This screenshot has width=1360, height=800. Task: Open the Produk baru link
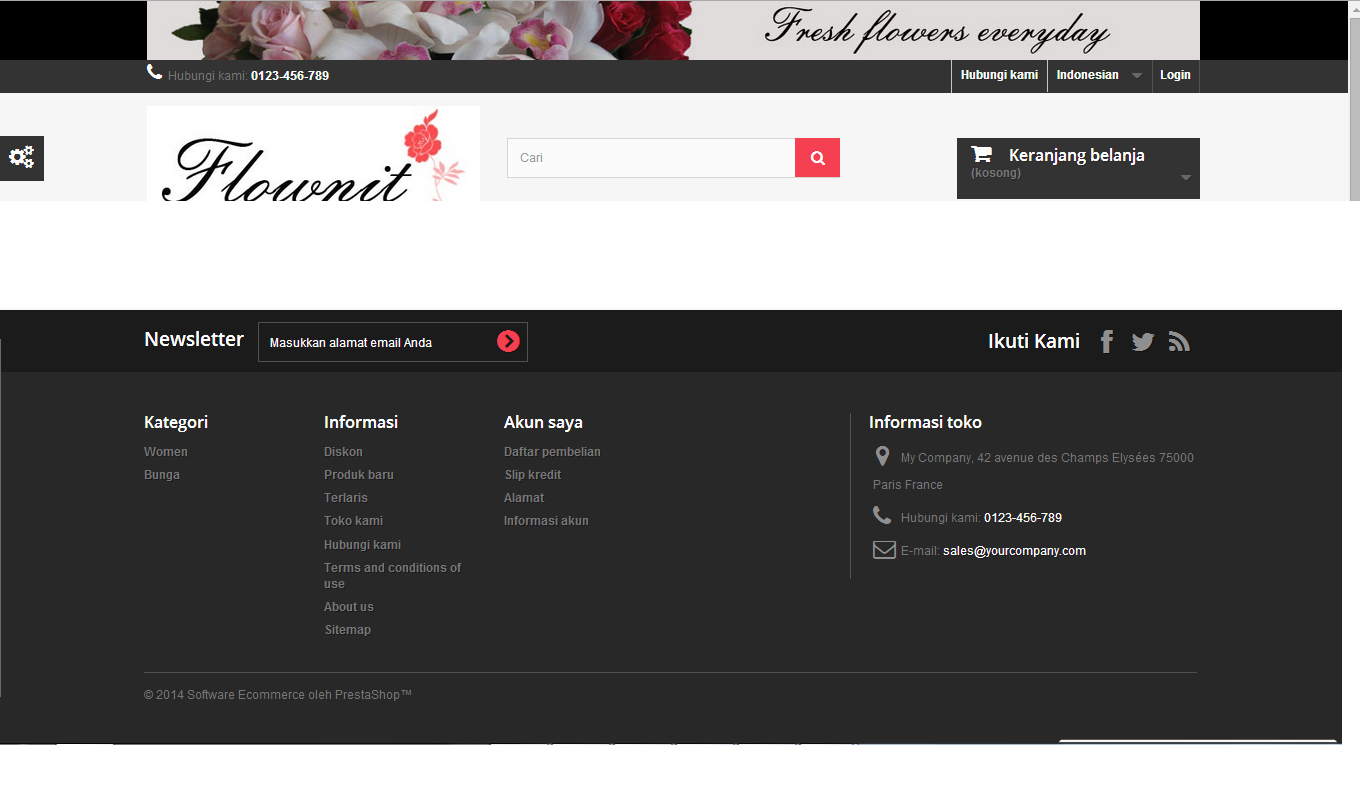(x=359, y=475)
